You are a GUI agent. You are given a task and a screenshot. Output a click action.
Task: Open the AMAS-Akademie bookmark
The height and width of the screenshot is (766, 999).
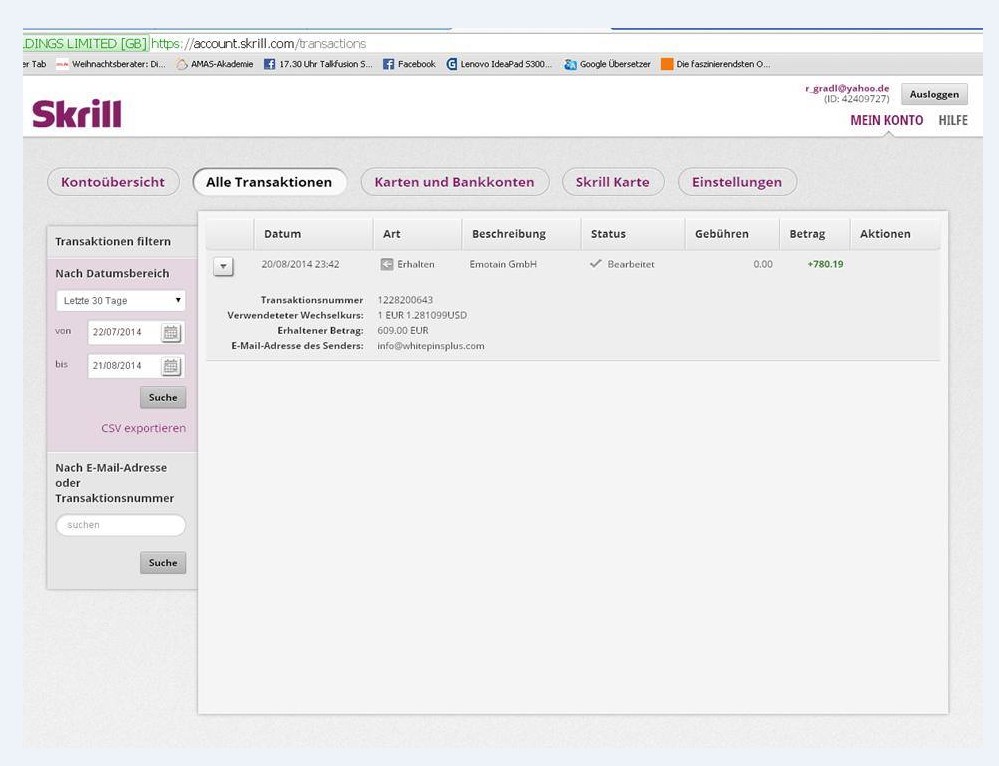[x=215, y=64]
